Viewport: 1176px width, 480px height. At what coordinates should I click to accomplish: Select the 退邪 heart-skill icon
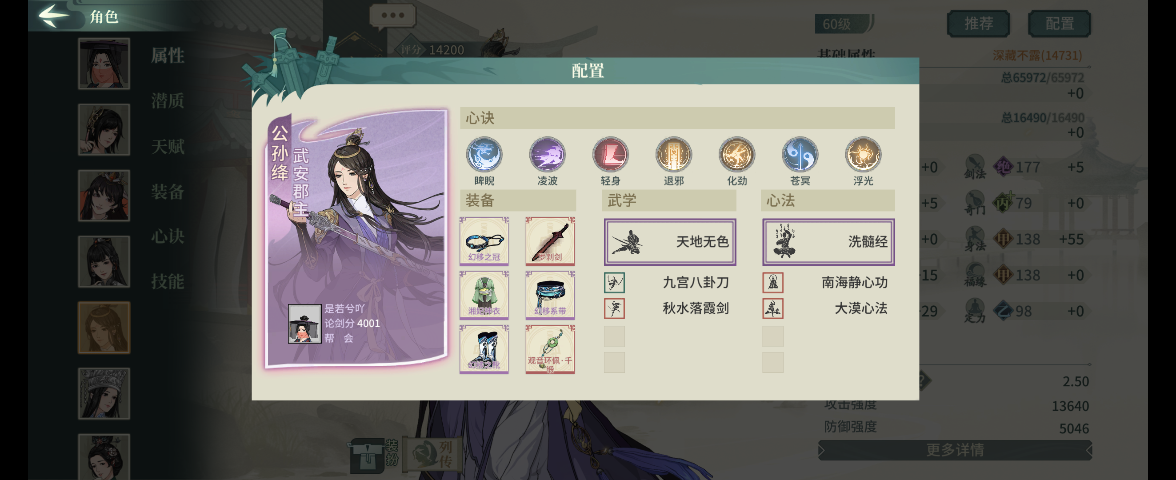pos(674,154)
